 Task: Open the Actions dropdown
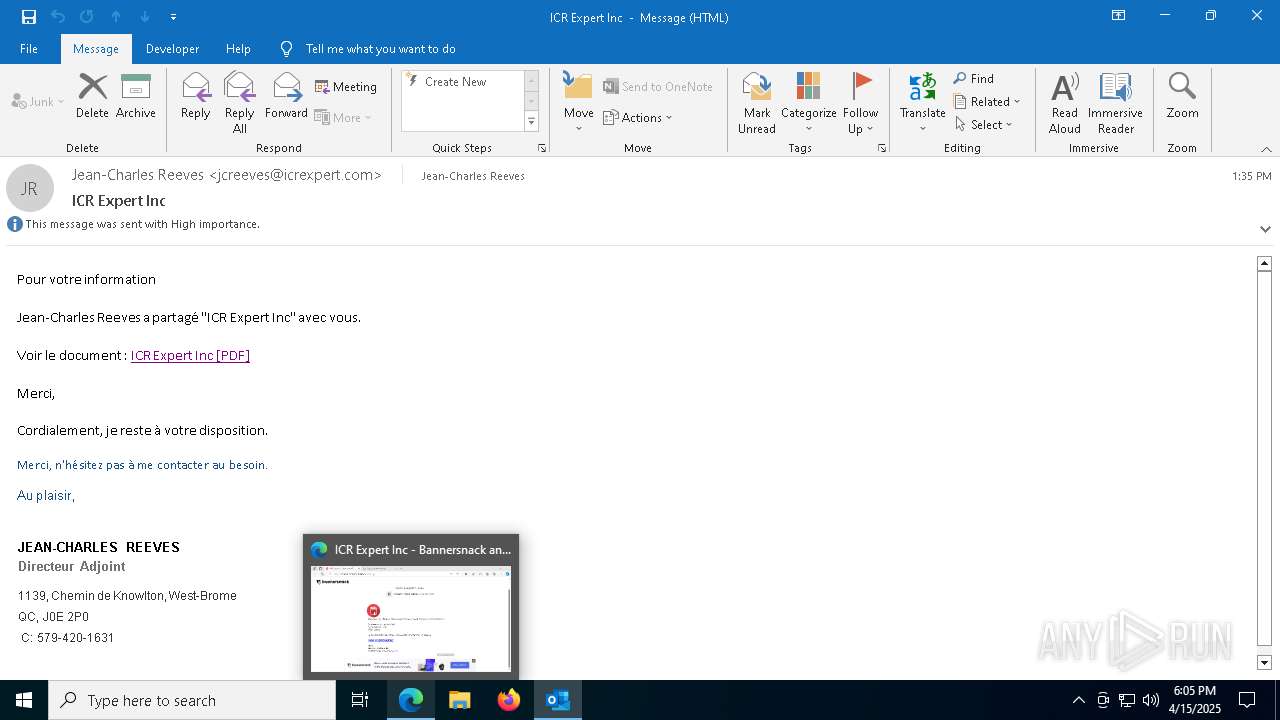point(638,117)
